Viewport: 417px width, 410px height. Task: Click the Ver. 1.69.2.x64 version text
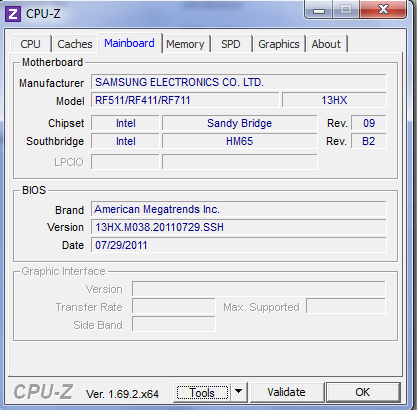(122, 394)
